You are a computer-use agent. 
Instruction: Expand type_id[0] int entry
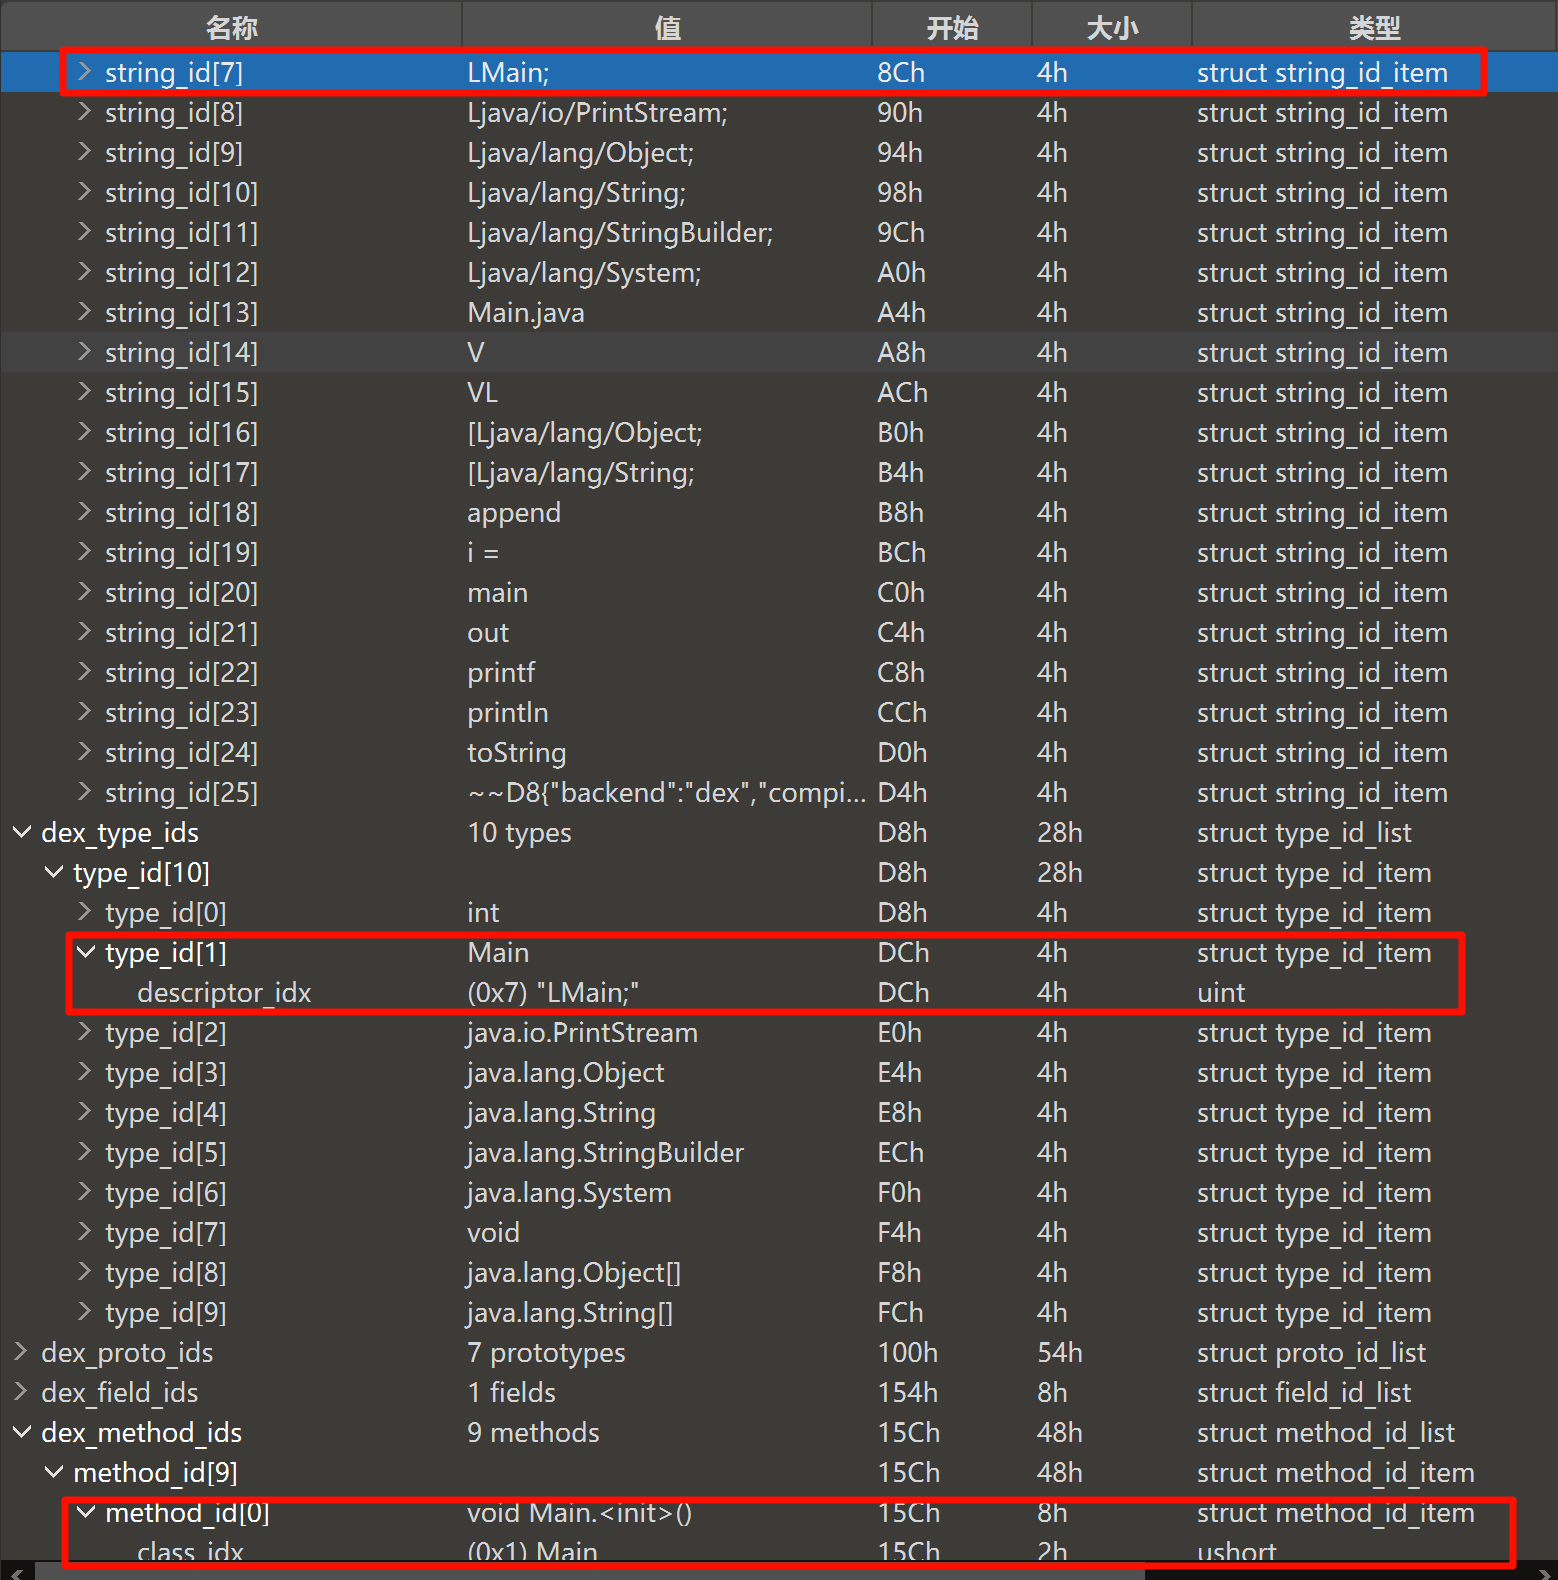tap(85, 912)
